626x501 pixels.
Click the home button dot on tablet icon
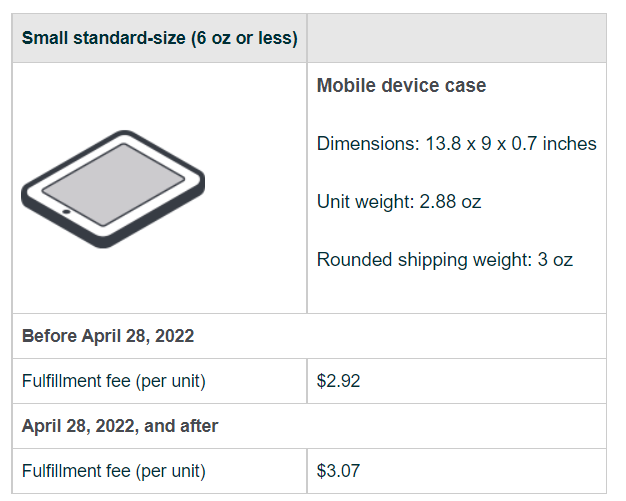point(66,212)
